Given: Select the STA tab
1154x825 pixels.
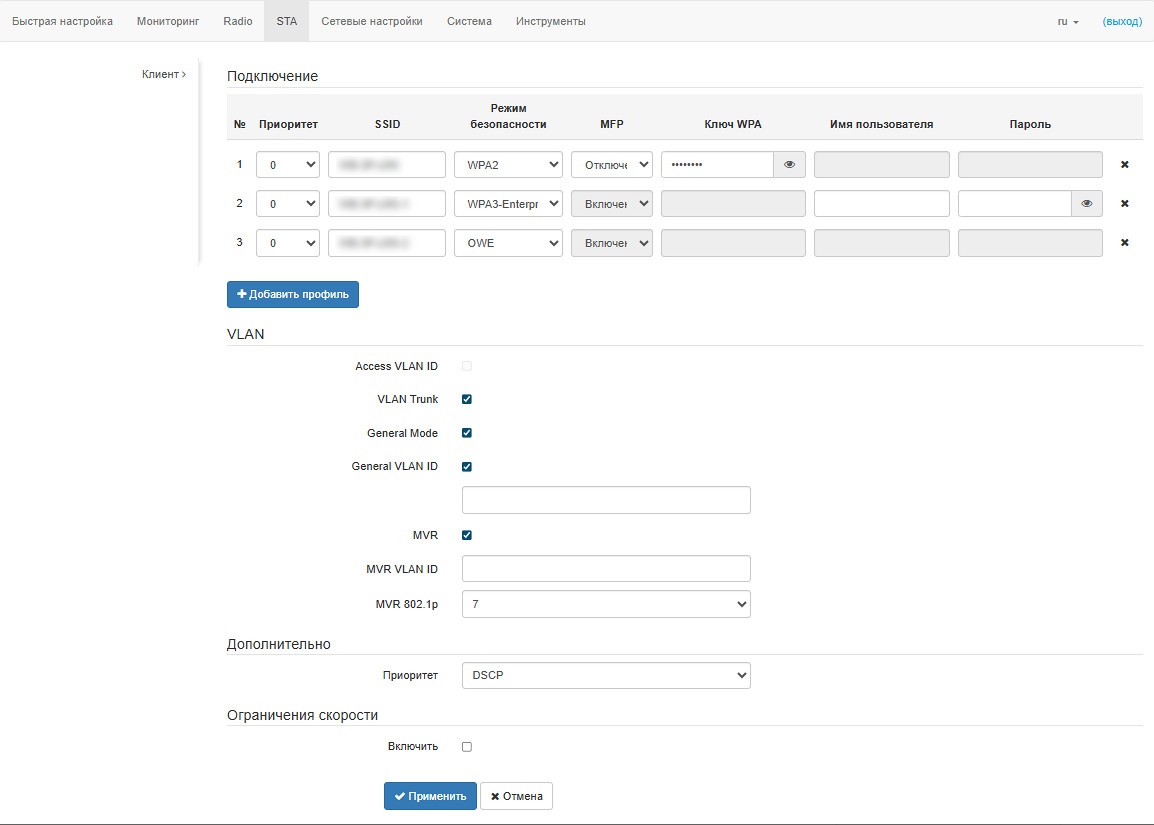Looking at the screenshot, I should click(x=287, y=21).
